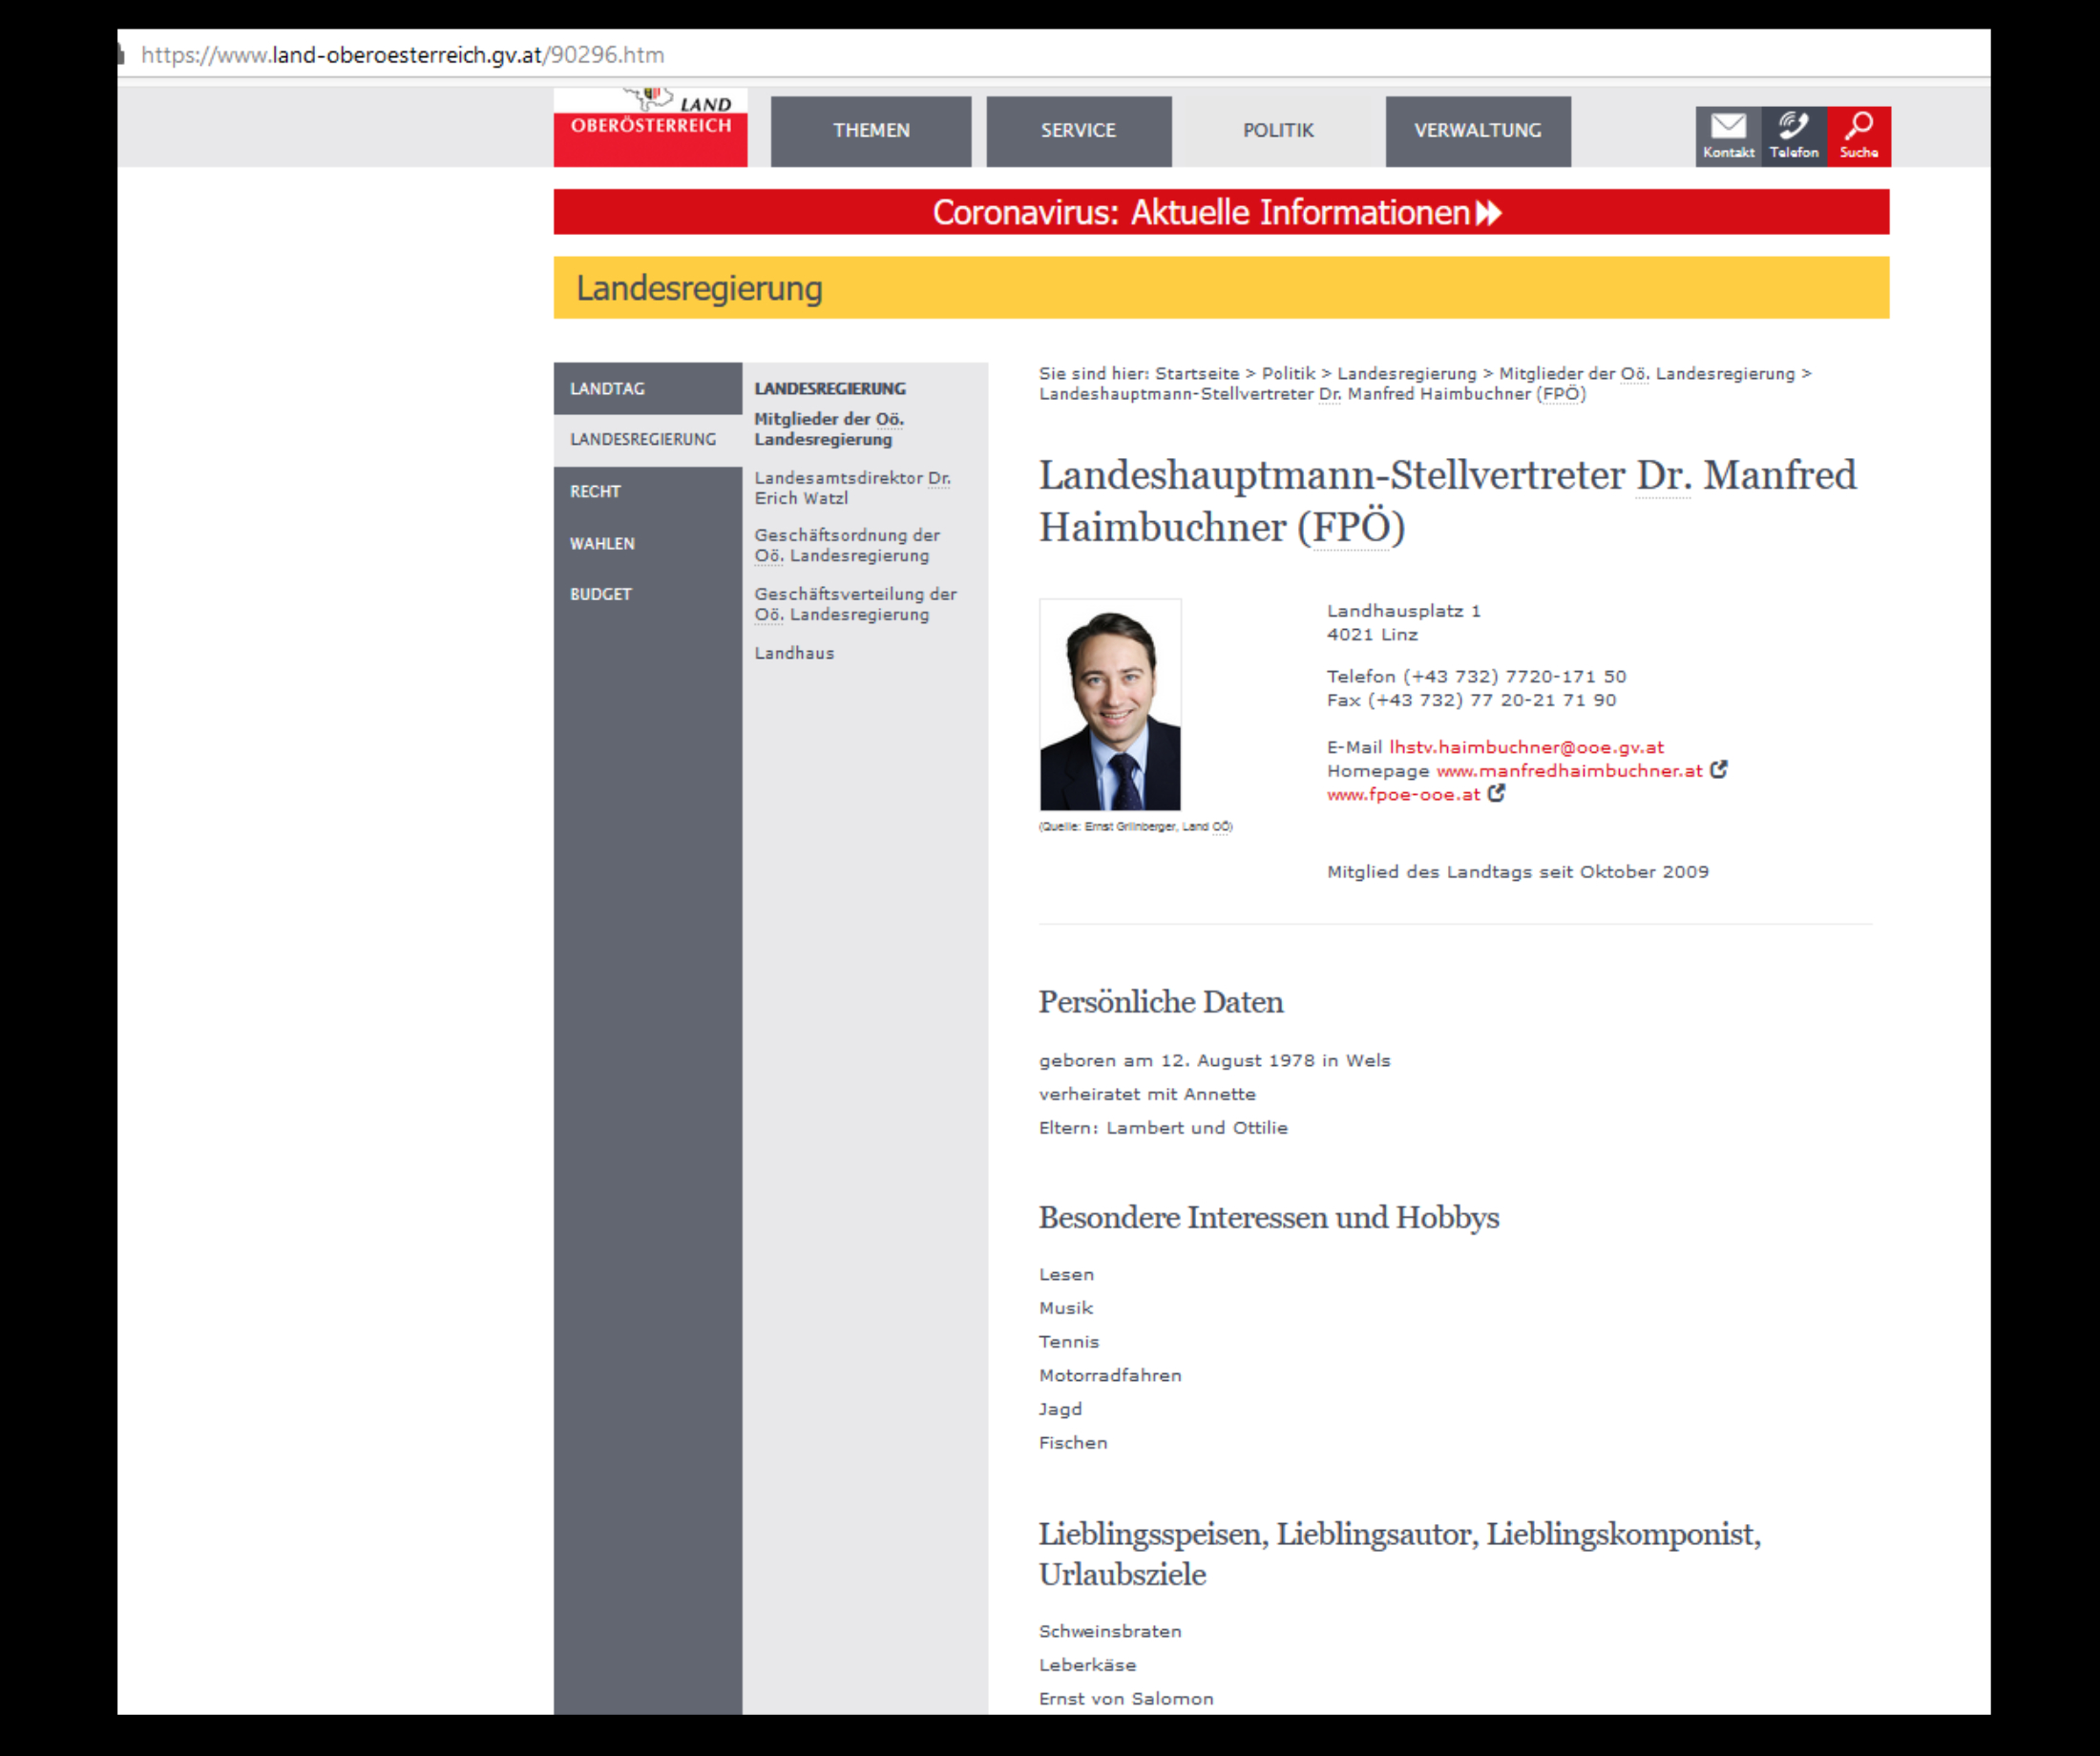The image size is (2100, 1756).
Task: Click the external link icon after manfredhaimbuchner.at
Action: pyautogui.click(x=1718, y=770)
